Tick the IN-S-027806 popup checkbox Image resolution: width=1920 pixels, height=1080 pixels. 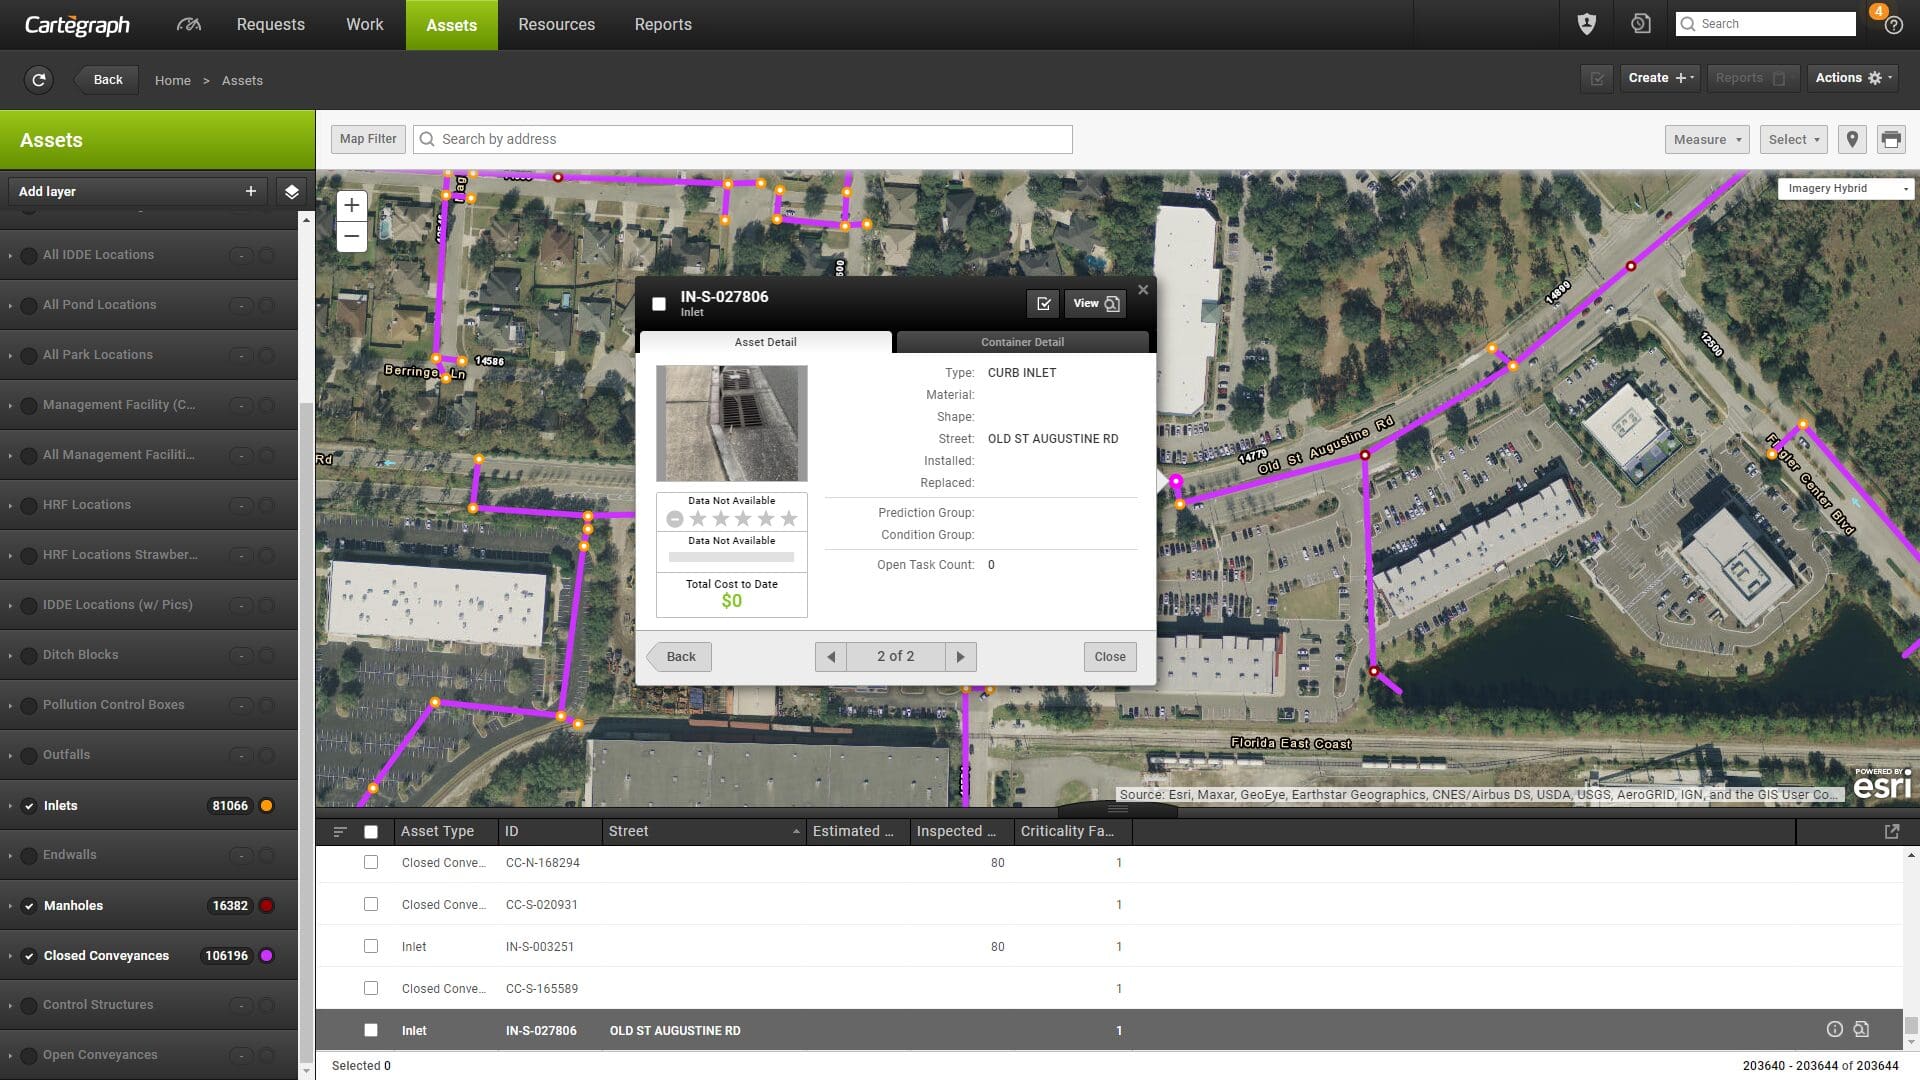(x=659, y=304)
